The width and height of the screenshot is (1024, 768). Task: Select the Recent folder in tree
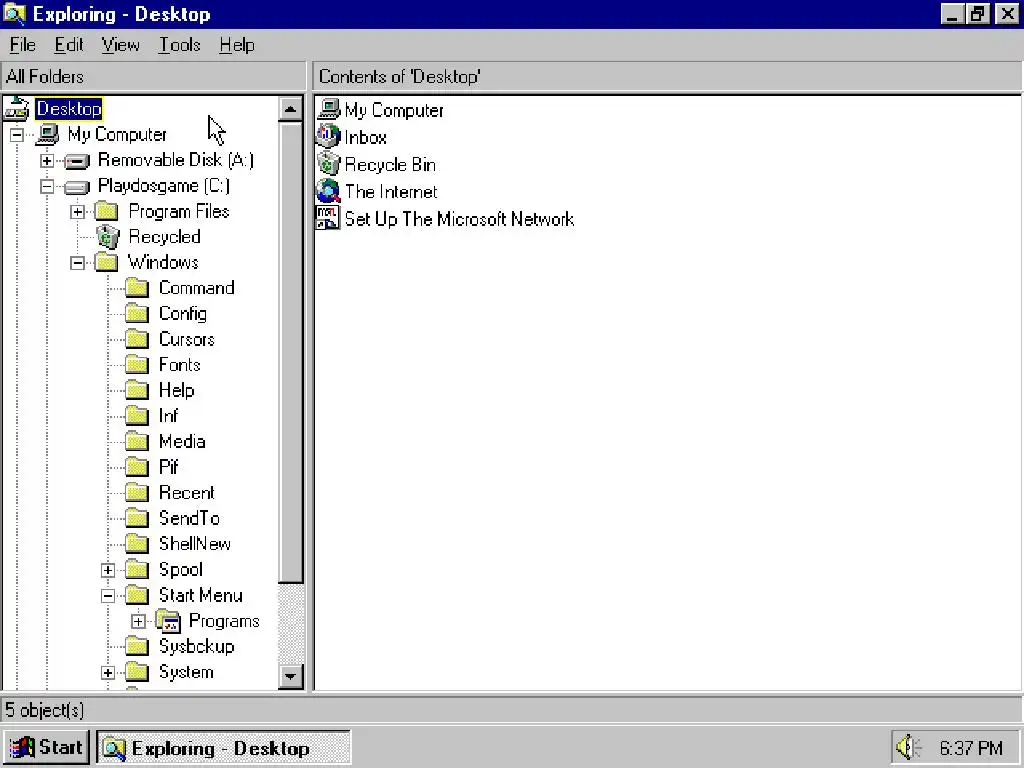[x=186, y=493]
